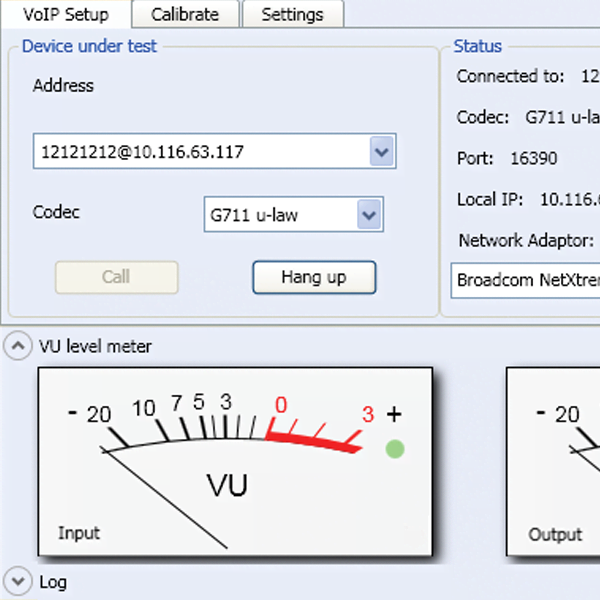Open the Broadcom NetXtreme network adaptor list

tap(525, 280)
